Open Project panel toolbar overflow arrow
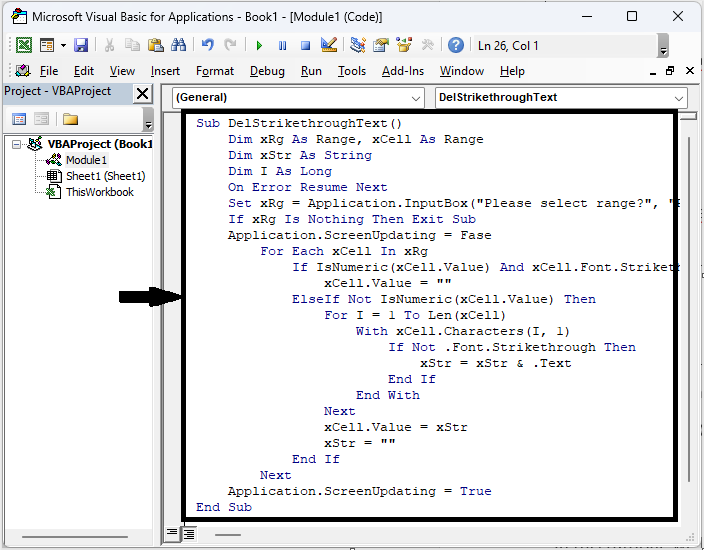704x550 pixels. 148,120
